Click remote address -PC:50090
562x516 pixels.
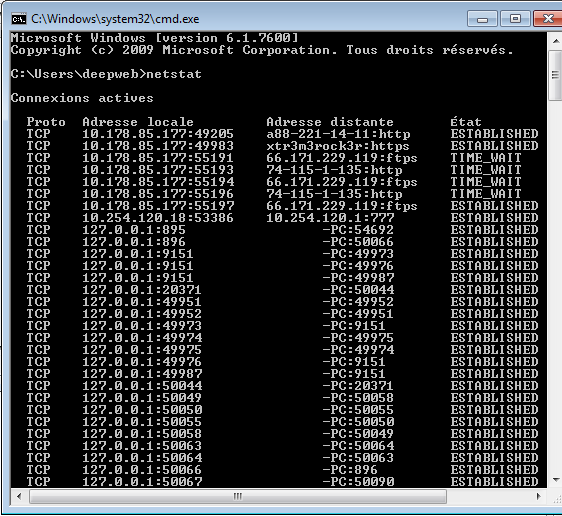click(x=358, y=482)
